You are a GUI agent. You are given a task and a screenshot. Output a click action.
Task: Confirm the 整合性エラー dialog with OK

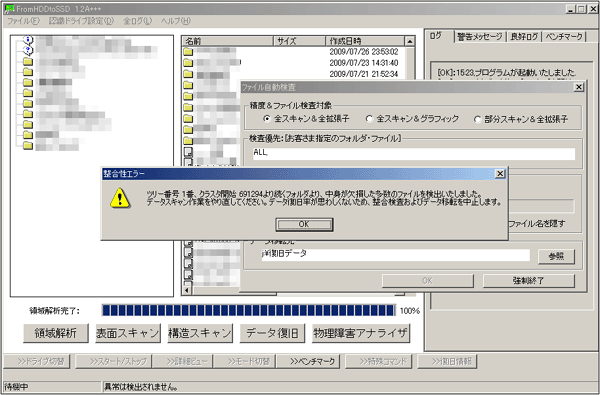point(304,224)
